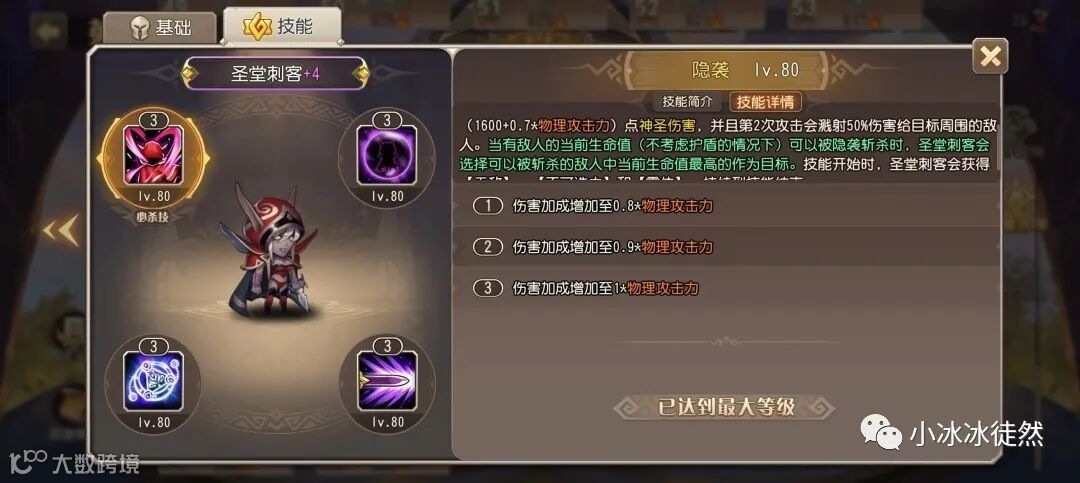Click the gold star icon on 技能 tab
This screenshot has height=483, width=1080.
258,27
